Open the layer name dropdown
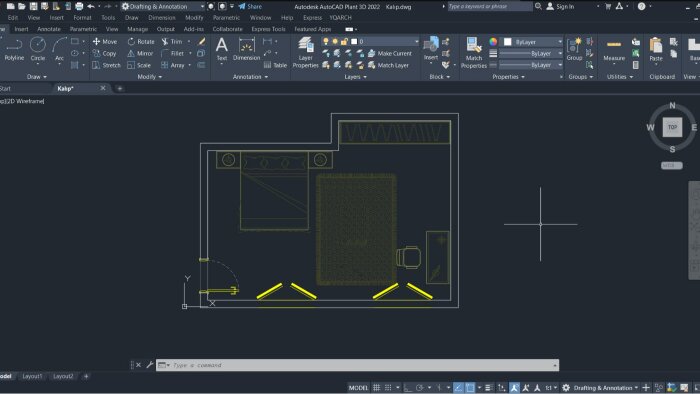This screenshot has height=394, width=700. pyautogui.click(x=371, y=41)
